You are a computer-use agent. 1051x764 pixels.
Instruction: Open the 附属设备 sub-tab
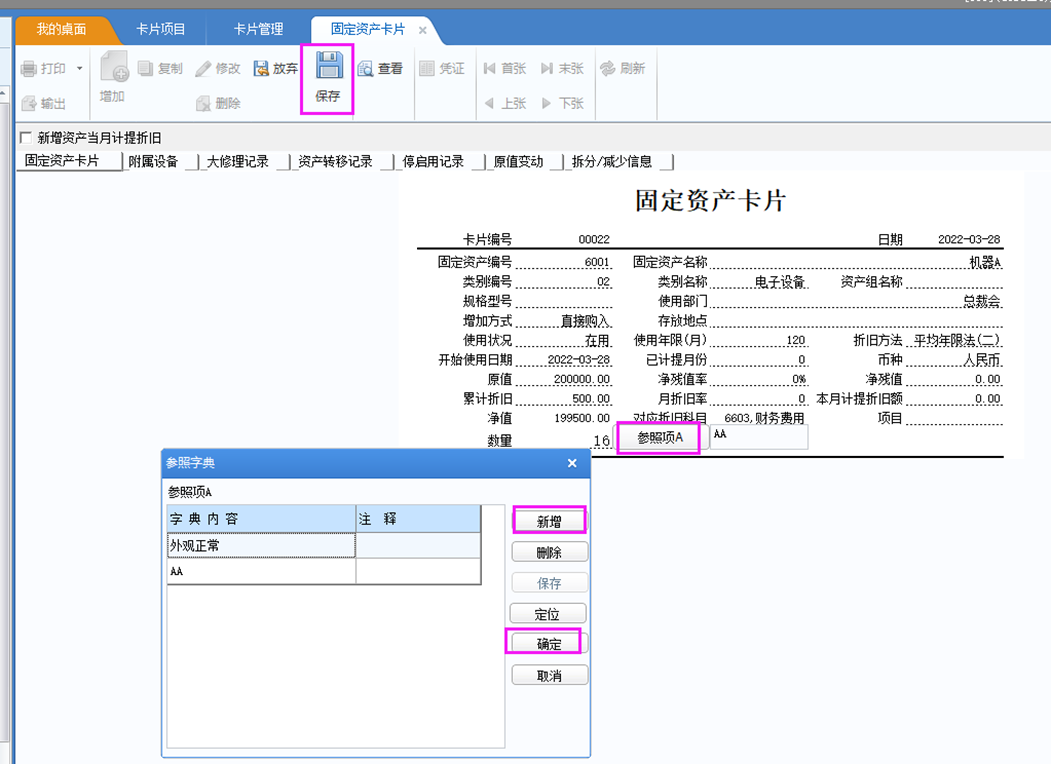[153, 162]
